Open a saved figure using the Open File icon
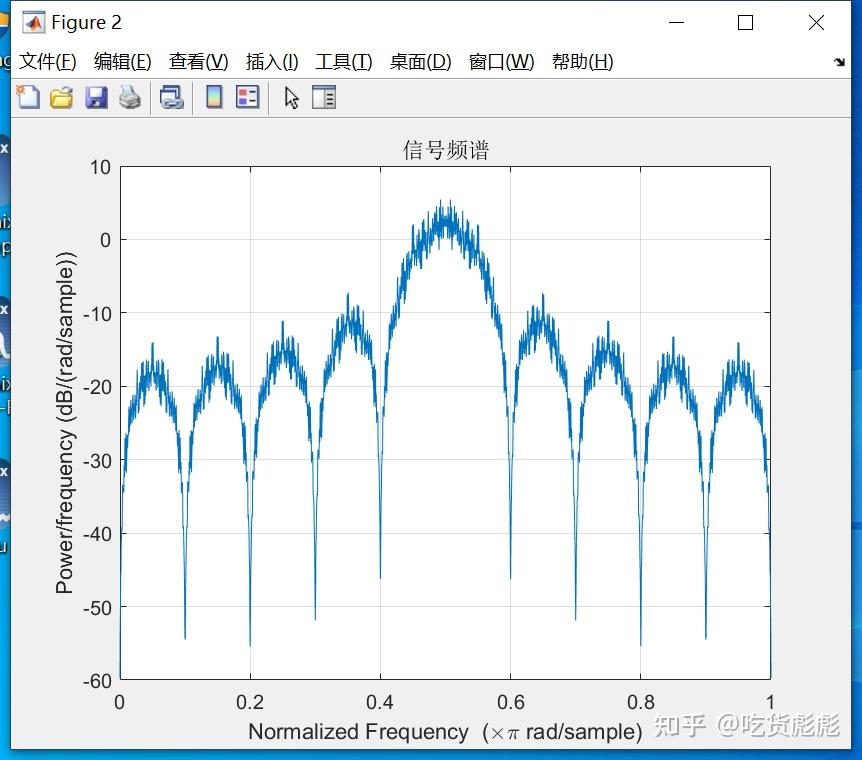The height and width of the screenshot is (760, 862). [61, 97]
